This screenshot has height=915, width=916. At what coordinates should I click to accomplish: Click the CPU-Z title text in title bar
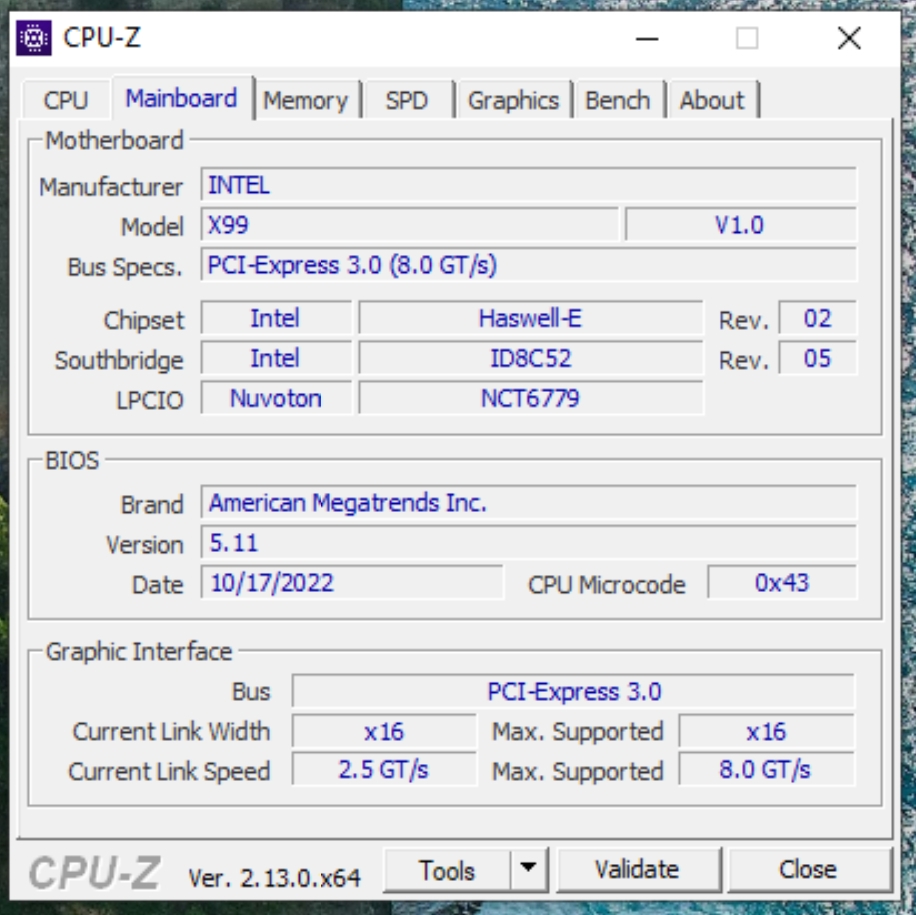102,38
